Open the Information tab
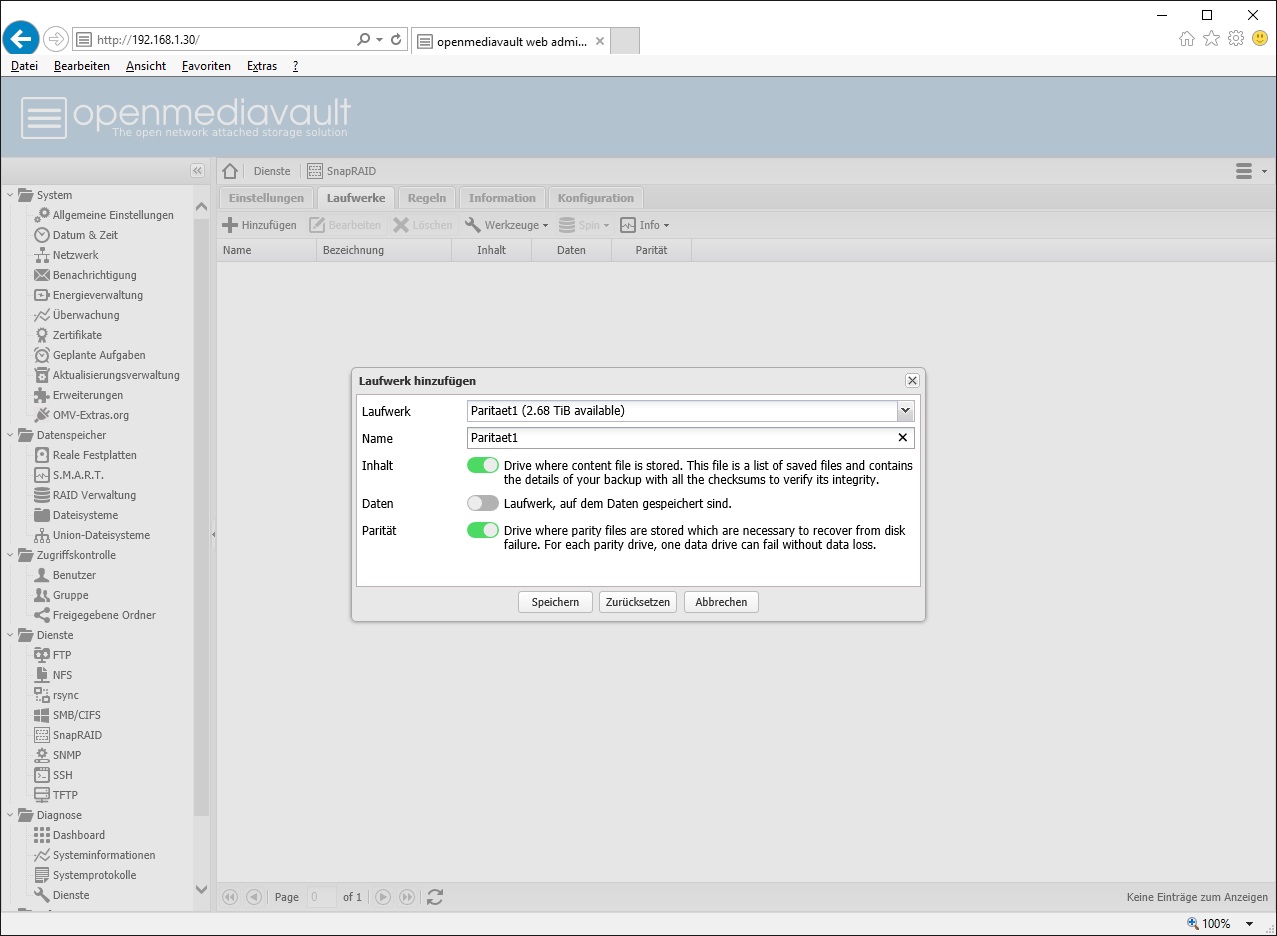The height and width of the screenshot is (936, 1277). (x=502, y=198)
